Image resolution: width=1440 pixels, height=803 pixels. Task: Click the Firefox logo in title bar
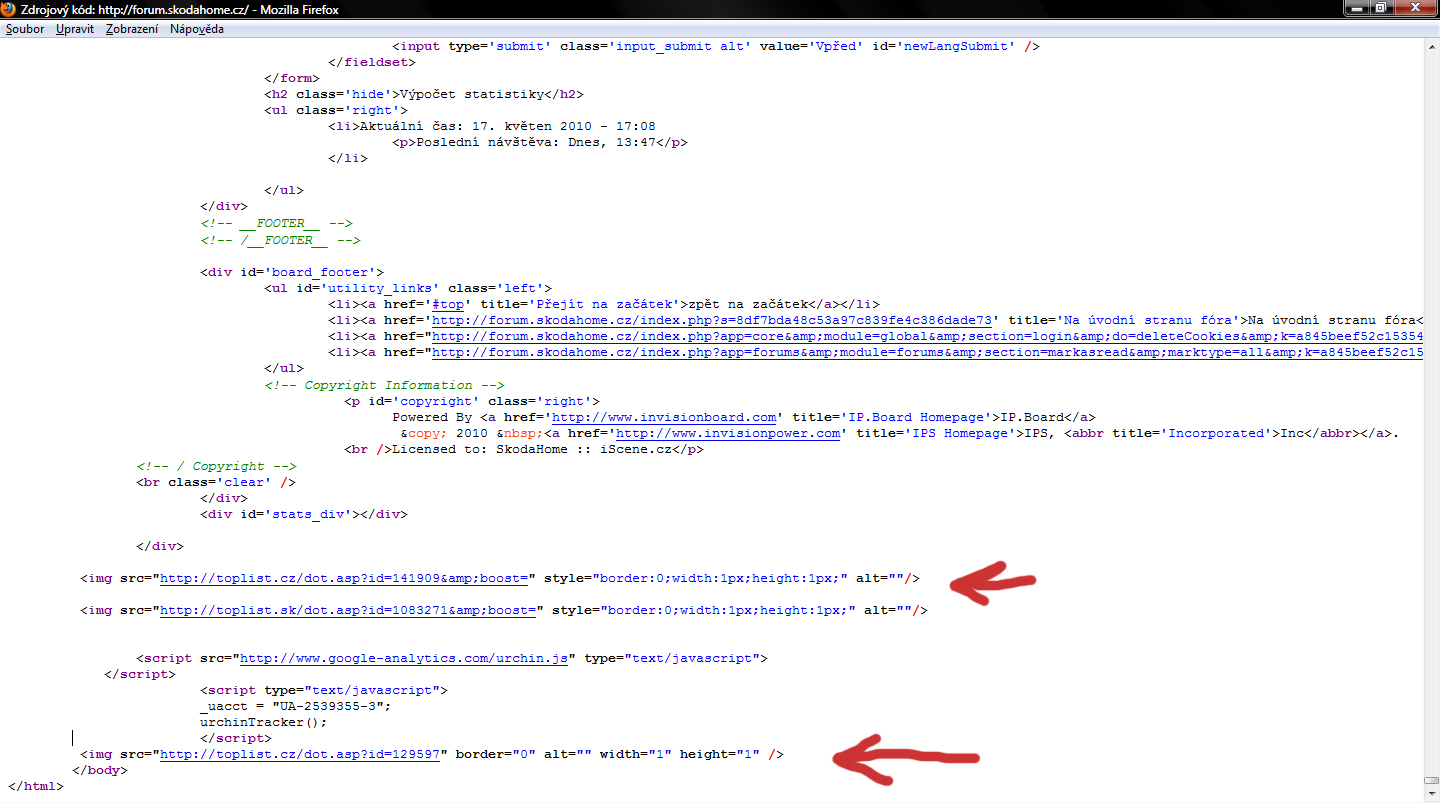(10, 9)
